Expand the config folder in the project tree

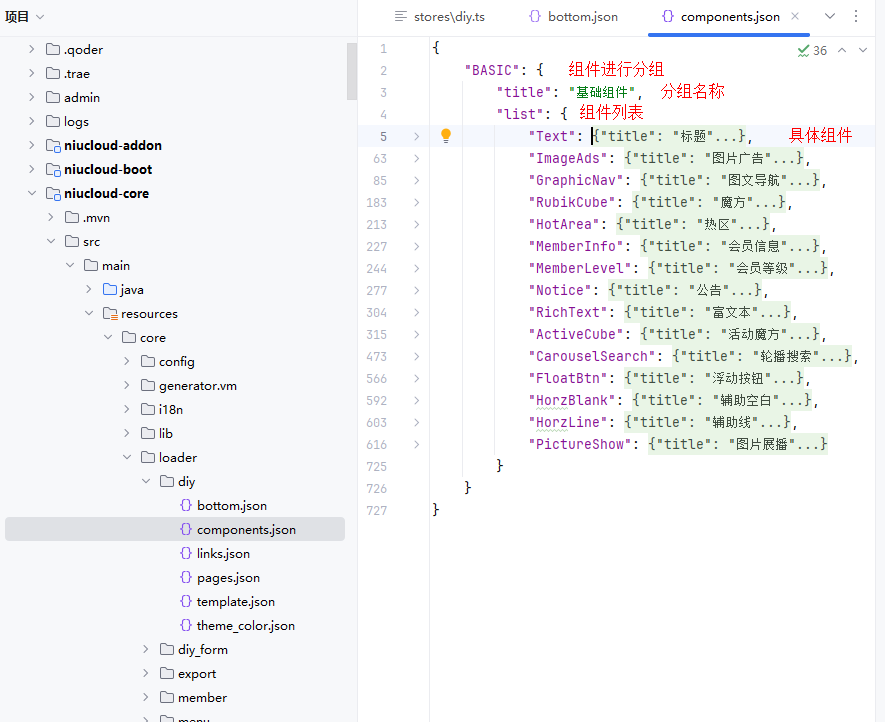click(x=127, y=361)
